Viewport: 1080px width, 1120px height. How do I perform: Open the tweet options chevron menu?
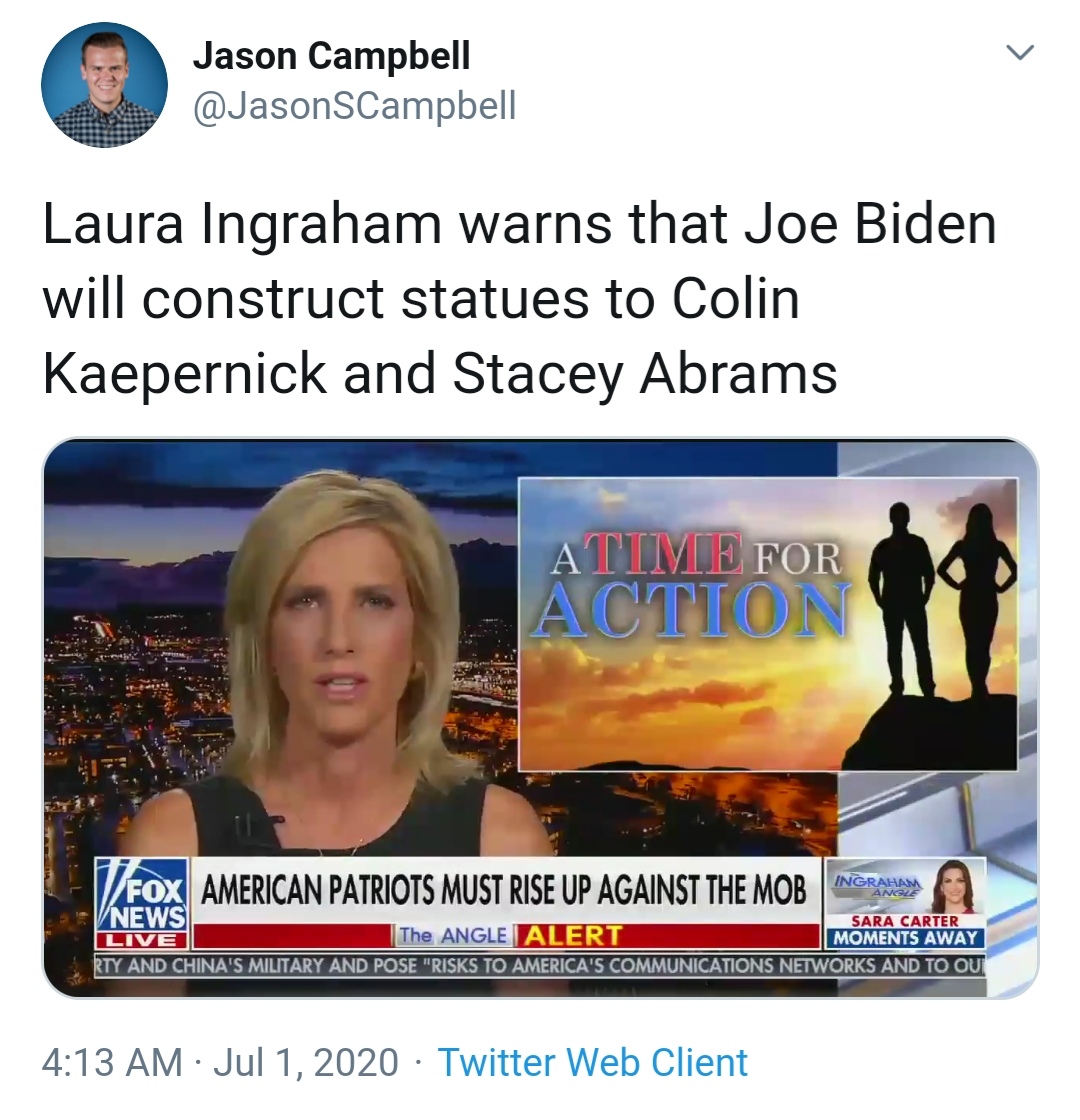(x=1019, y=53)
